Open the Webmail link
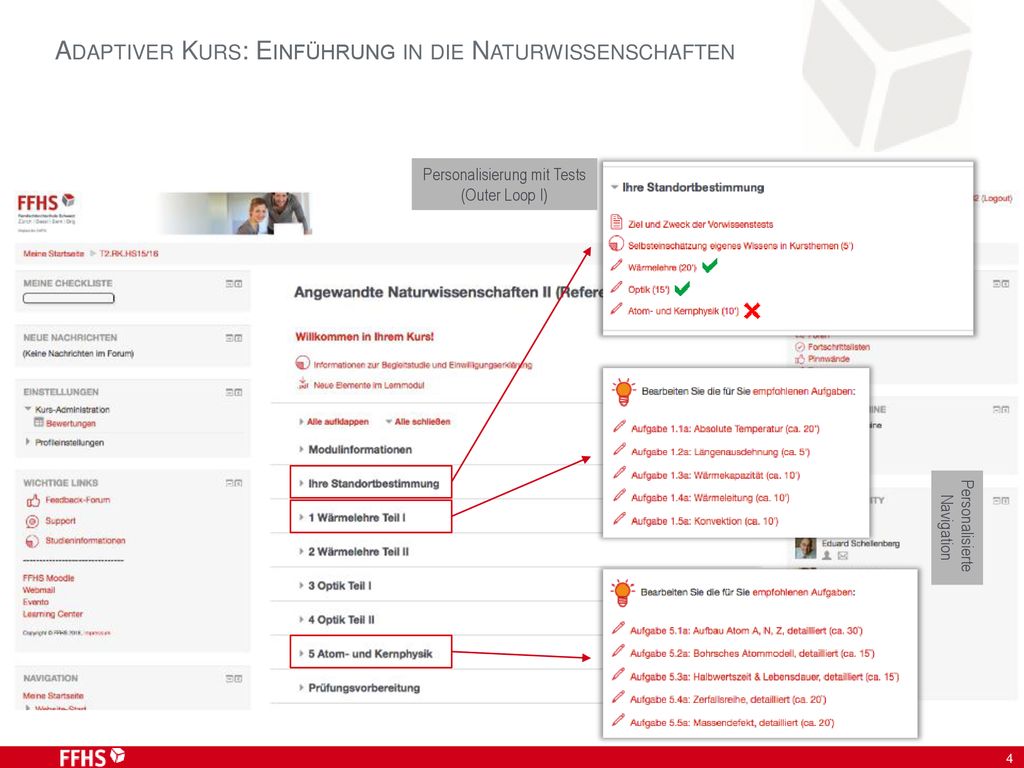 coord(39,590)
